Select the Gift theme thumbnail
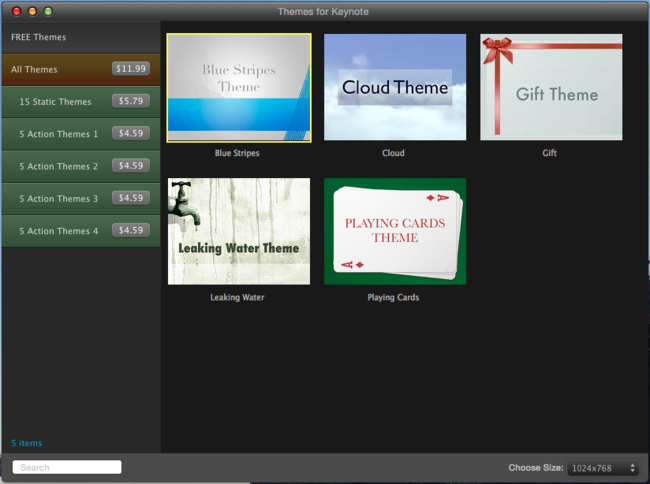 [x=551, y=87]
